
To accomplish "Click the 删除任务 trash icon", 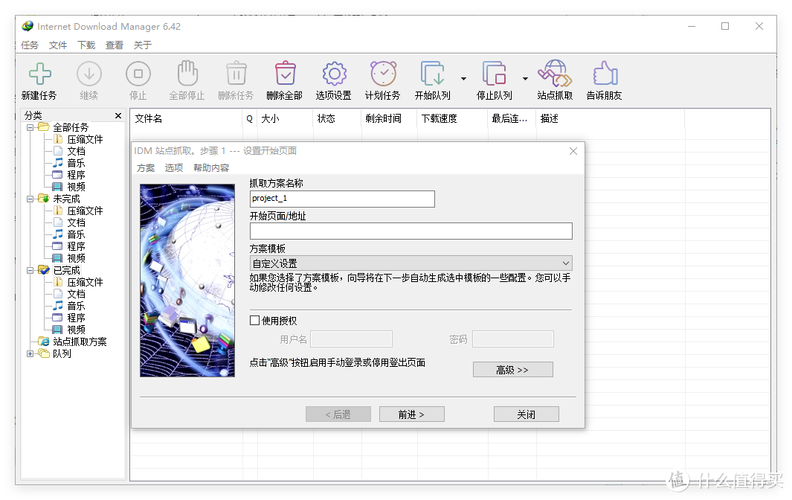I will tap(236, 74).
